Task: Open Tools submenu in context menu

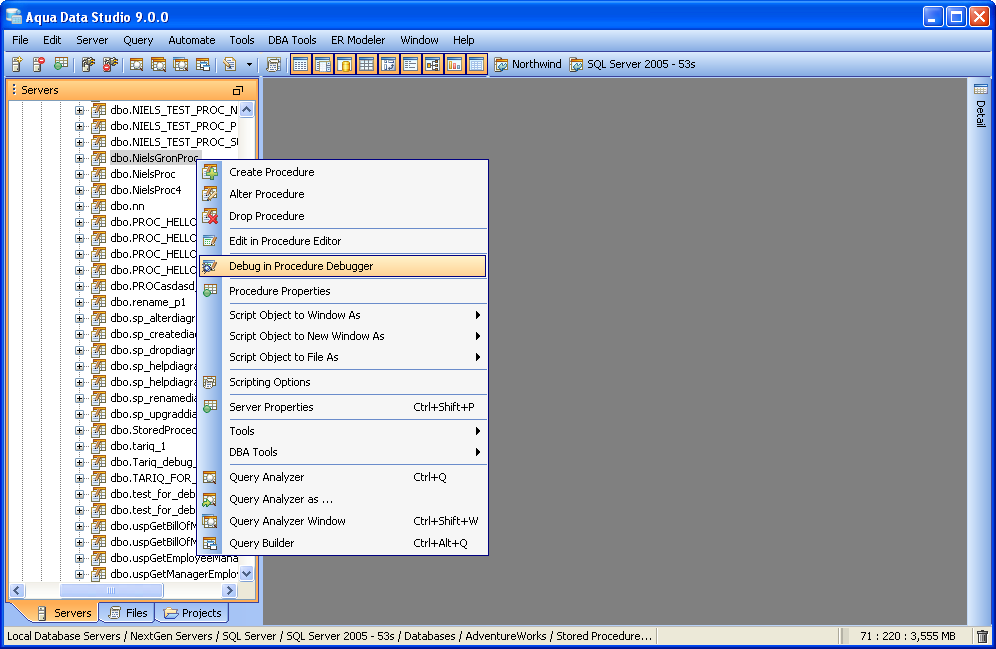Action: coord(342,431)
